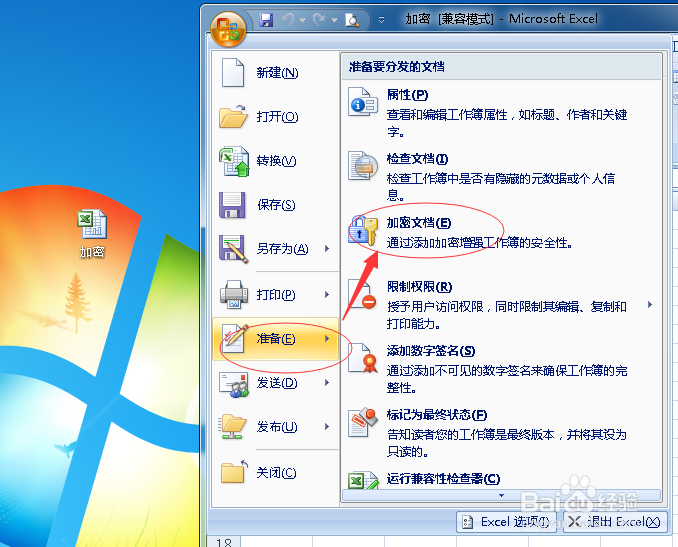Click the 发送(D) mail people icon
This screenshot has width=678, height=547.
tap(234, 384)
